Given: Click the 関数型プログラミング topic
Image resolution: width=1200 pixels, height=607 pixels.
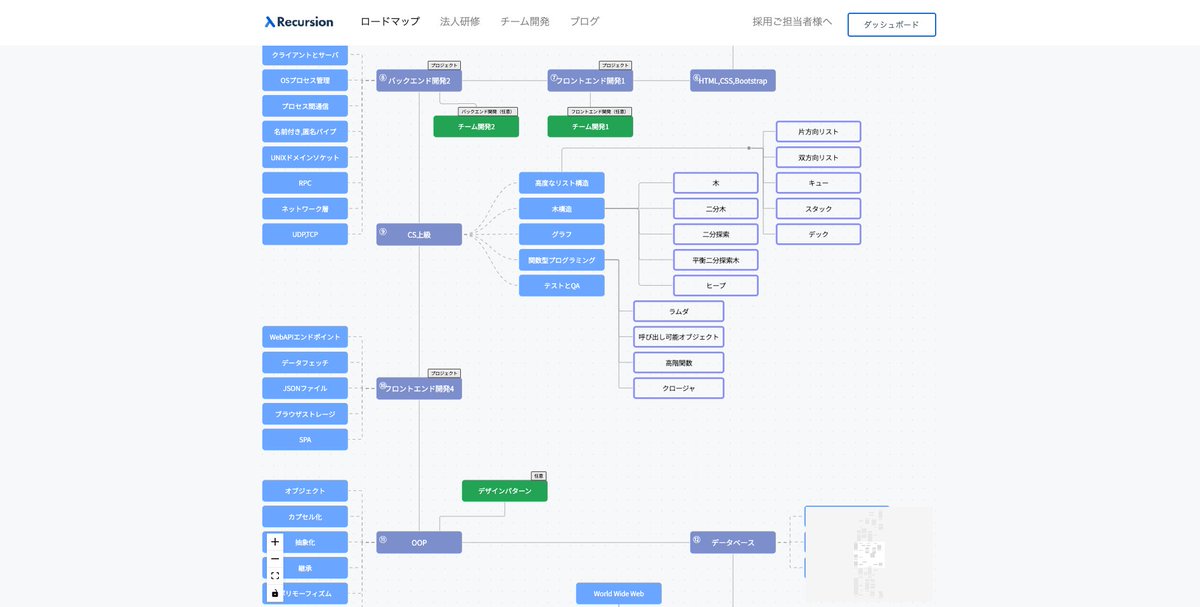Looking at the screenshot, I should click(562, 260).
